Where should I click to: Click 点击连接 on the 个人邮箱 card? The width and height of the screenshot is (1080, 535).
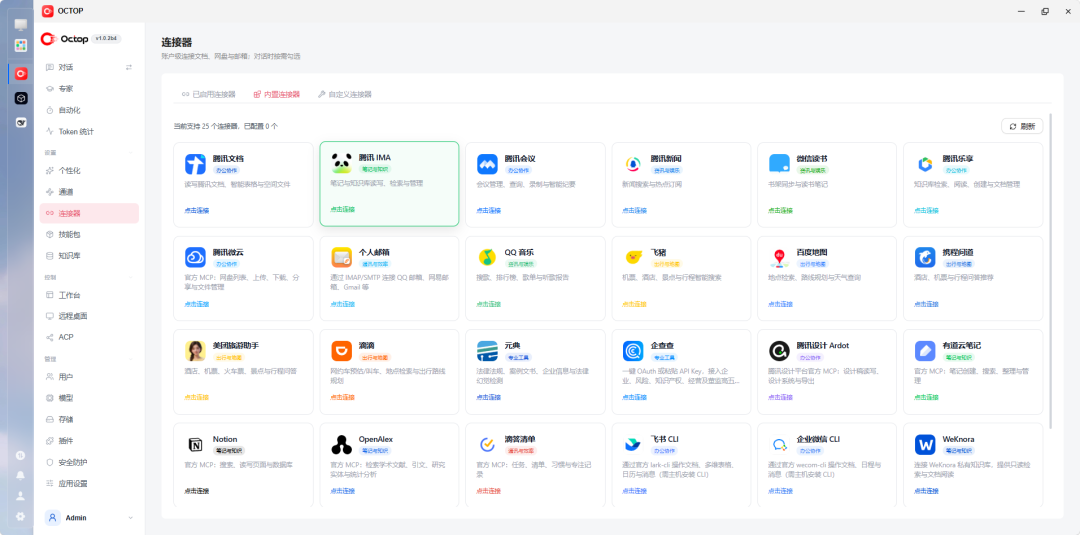tap(343, 304)
